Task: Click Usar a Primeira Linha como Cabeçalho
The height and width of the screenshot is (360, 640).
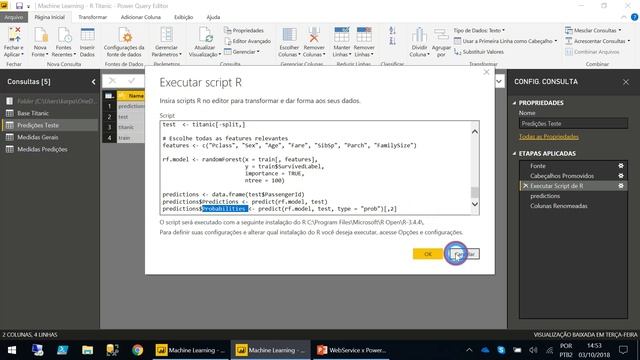Action: (505, 41)
